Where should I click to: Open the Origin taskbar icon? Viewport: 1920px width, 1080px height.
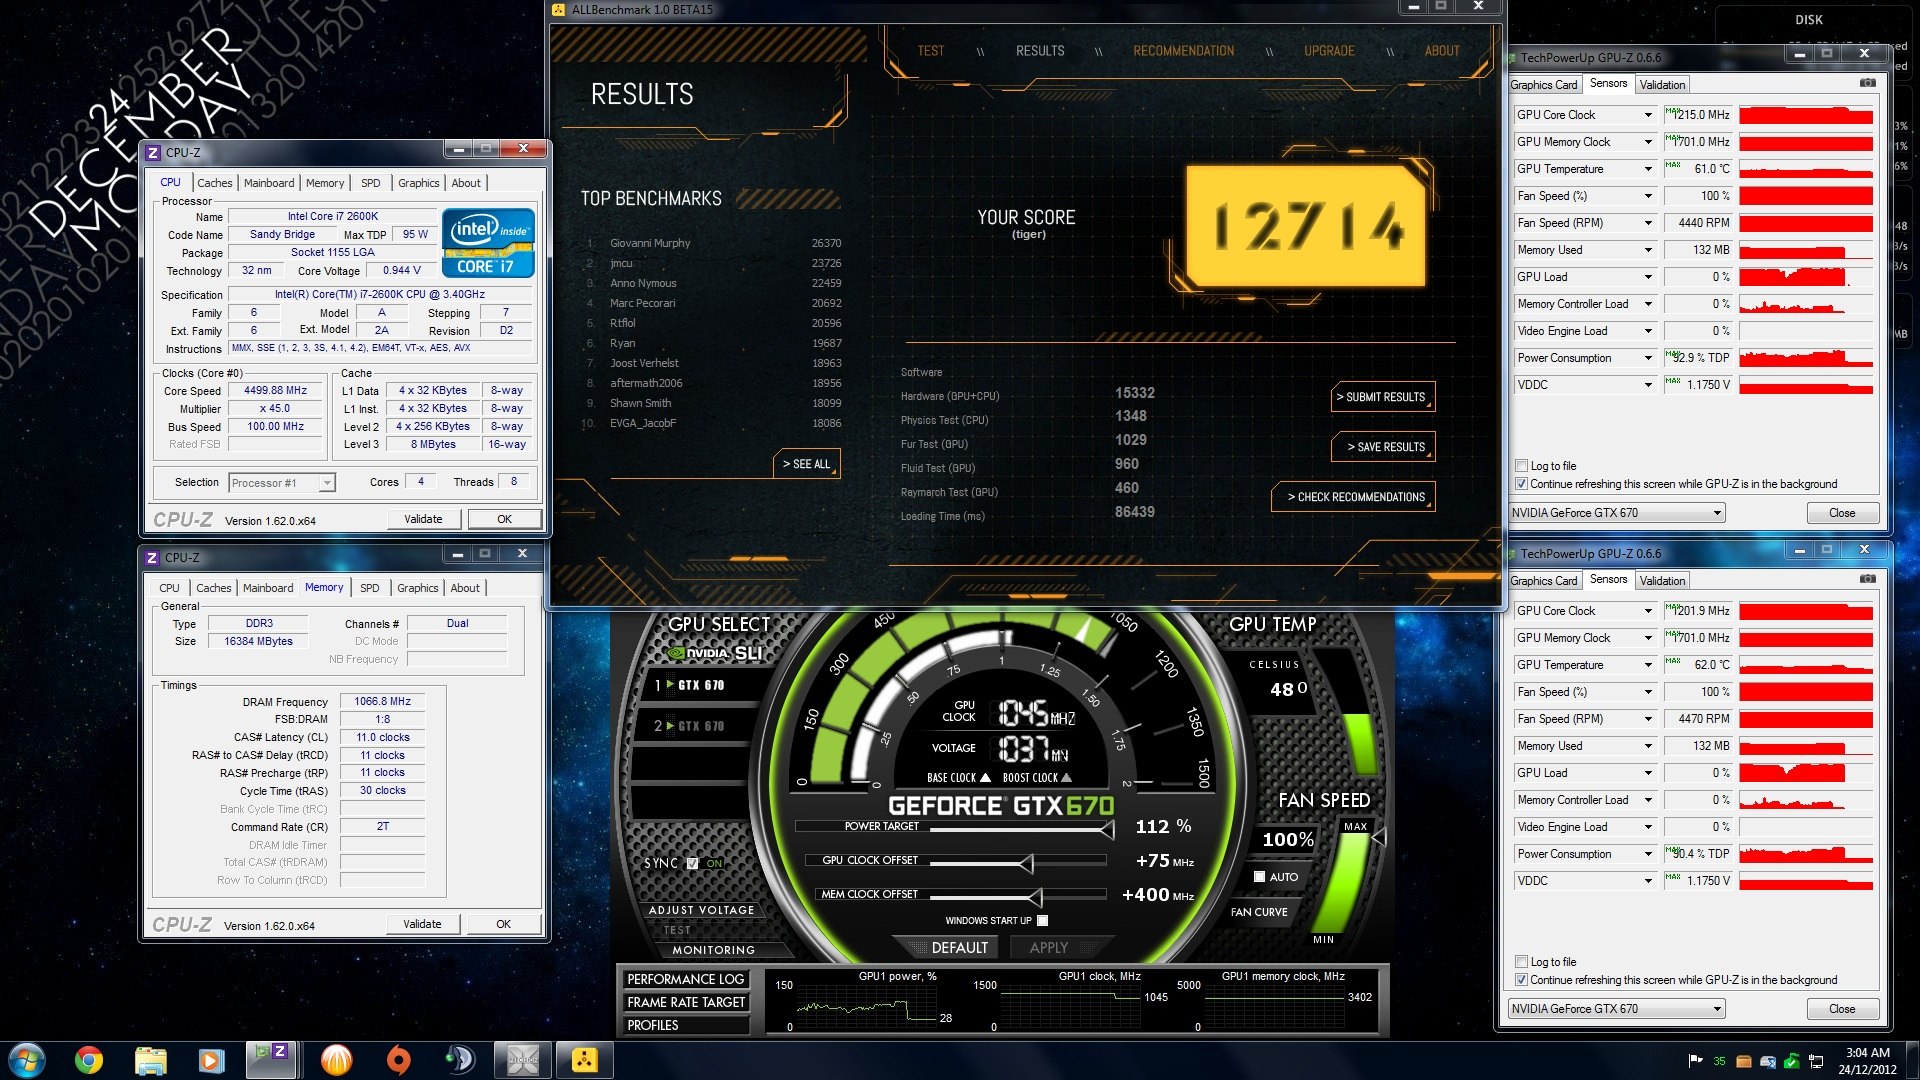[x=398, y=1060]
